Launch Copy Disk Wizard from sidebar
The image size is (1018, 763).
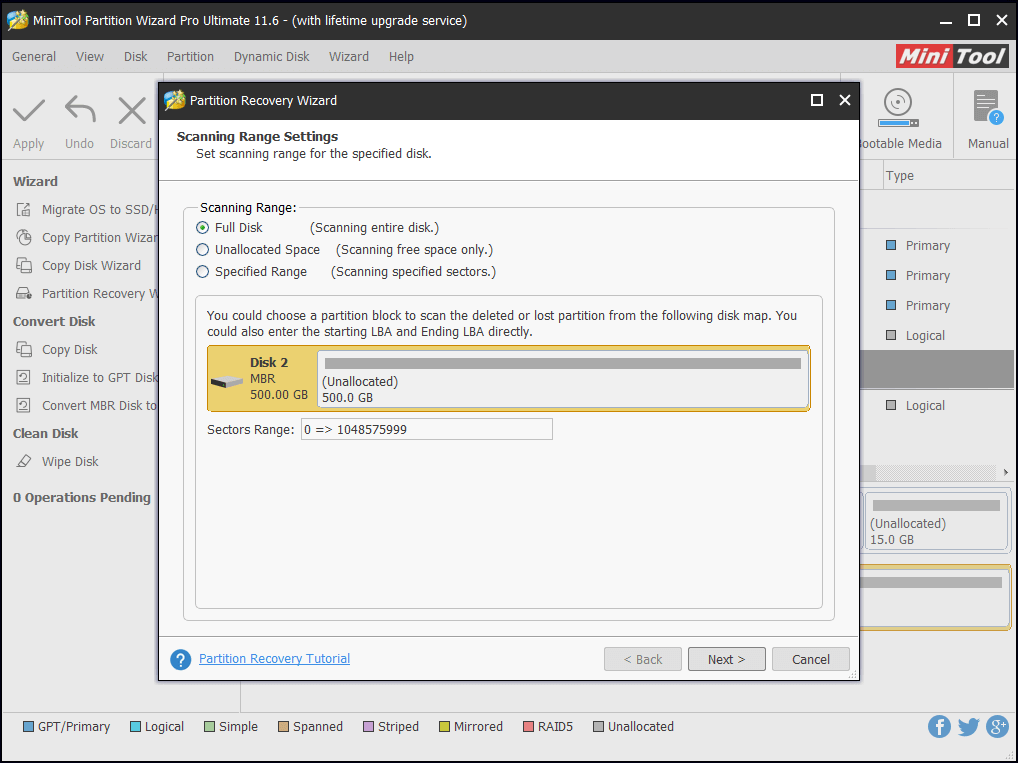coord(79,266)
